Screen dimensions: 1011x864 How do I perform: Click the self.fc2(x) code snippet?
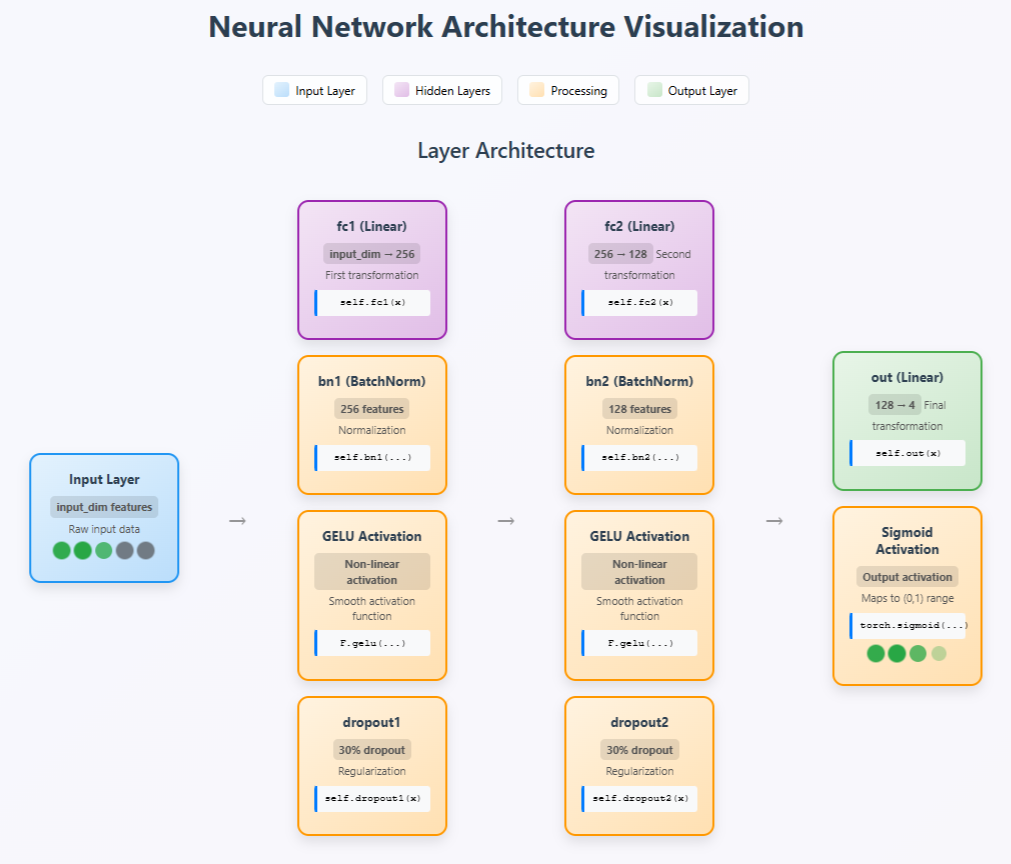[640, 302]
